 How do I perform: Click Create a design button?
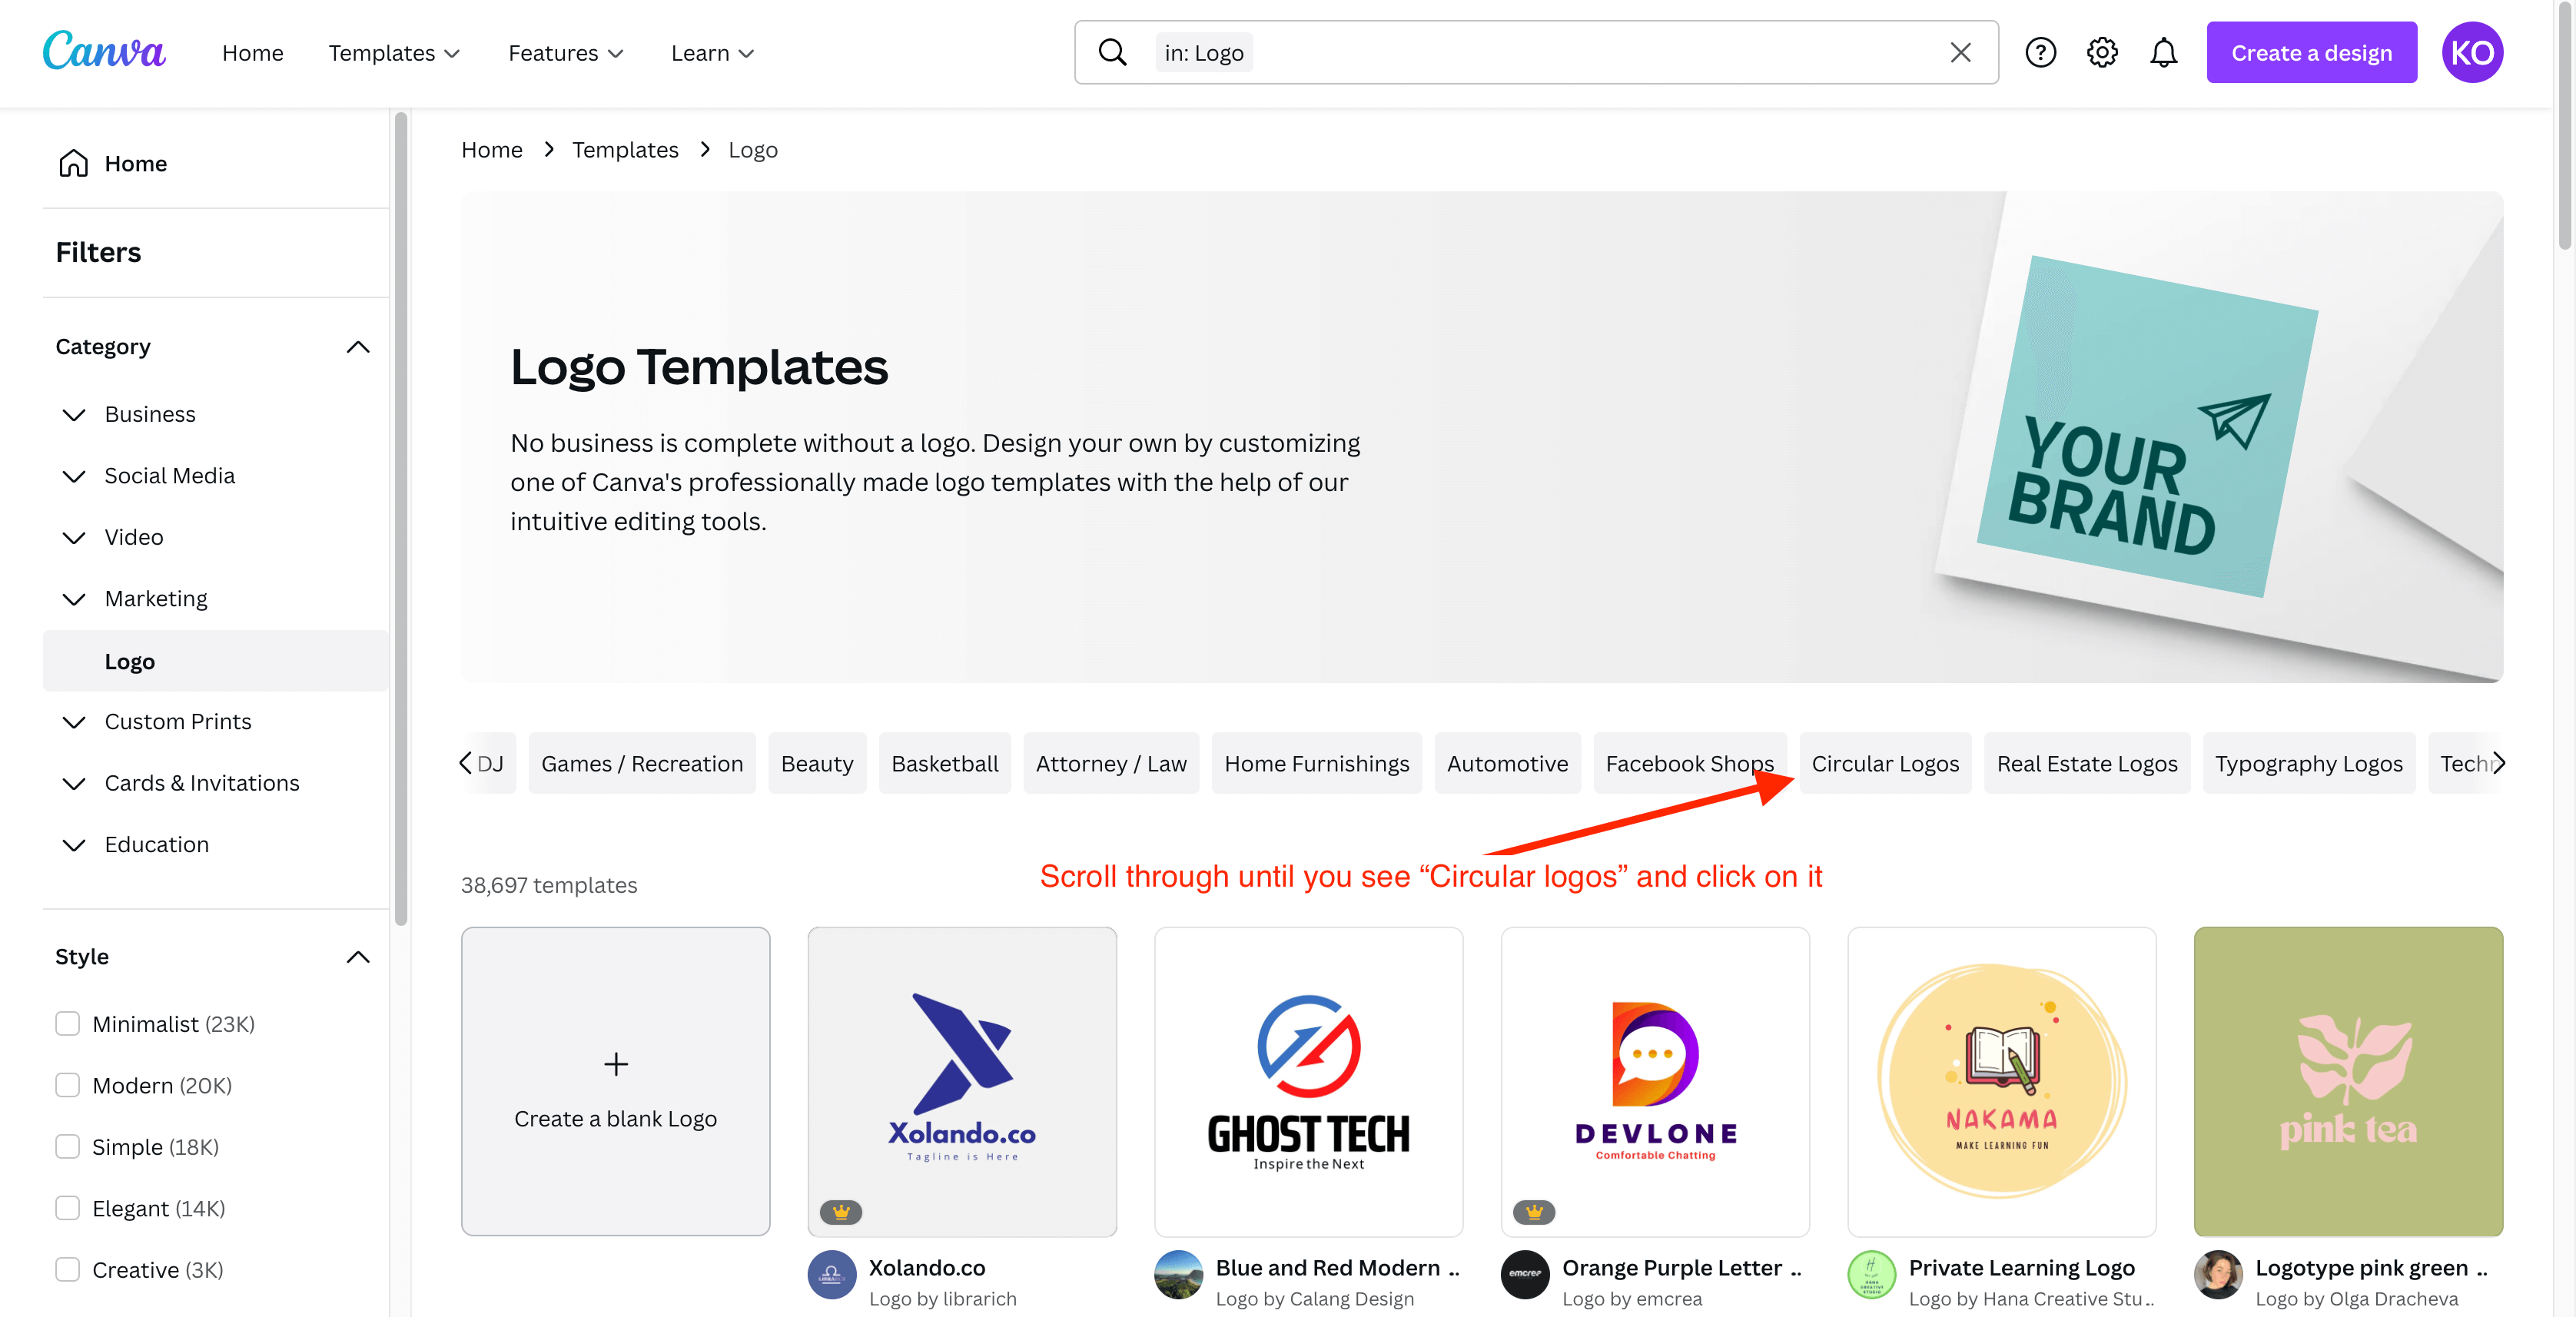click(2311, 52)
